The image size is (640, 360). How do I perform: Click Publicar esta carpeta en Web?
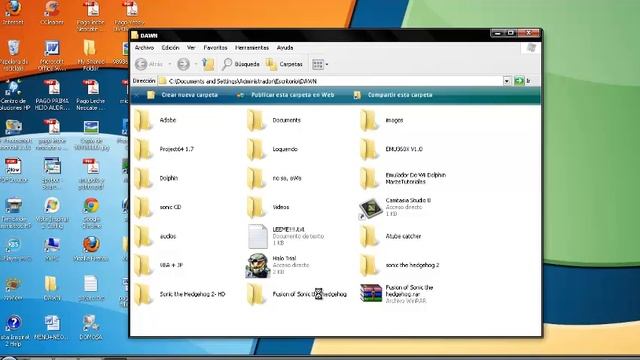pos(286,95)
